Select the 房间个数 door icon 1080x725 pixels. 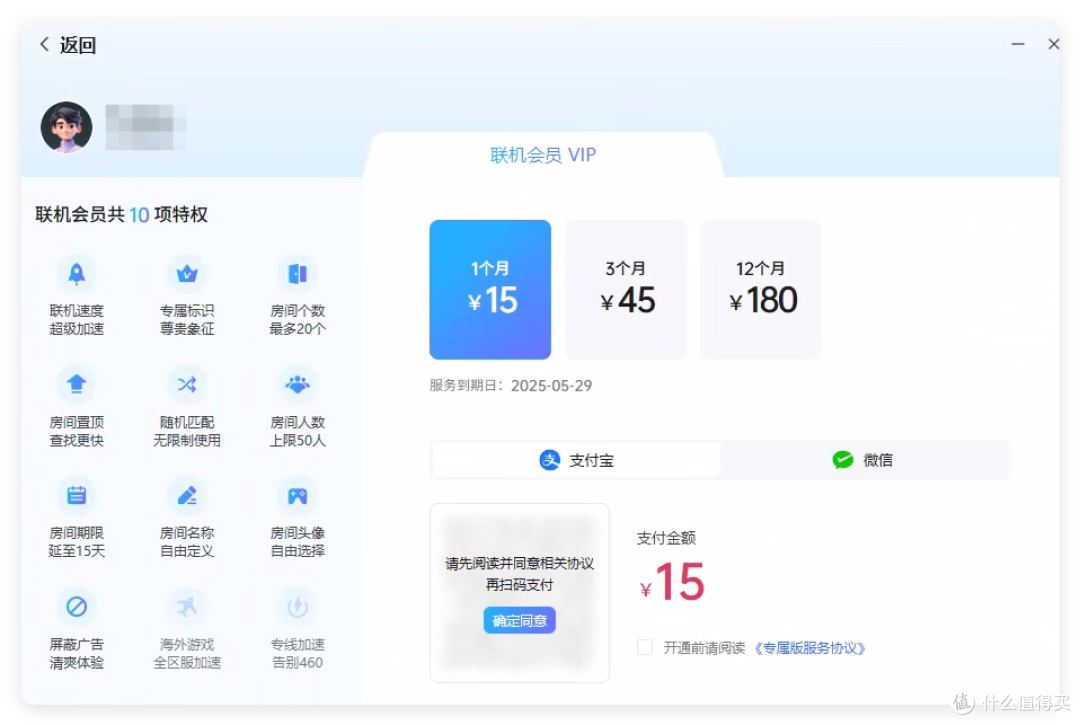click(x=297, y=274)
